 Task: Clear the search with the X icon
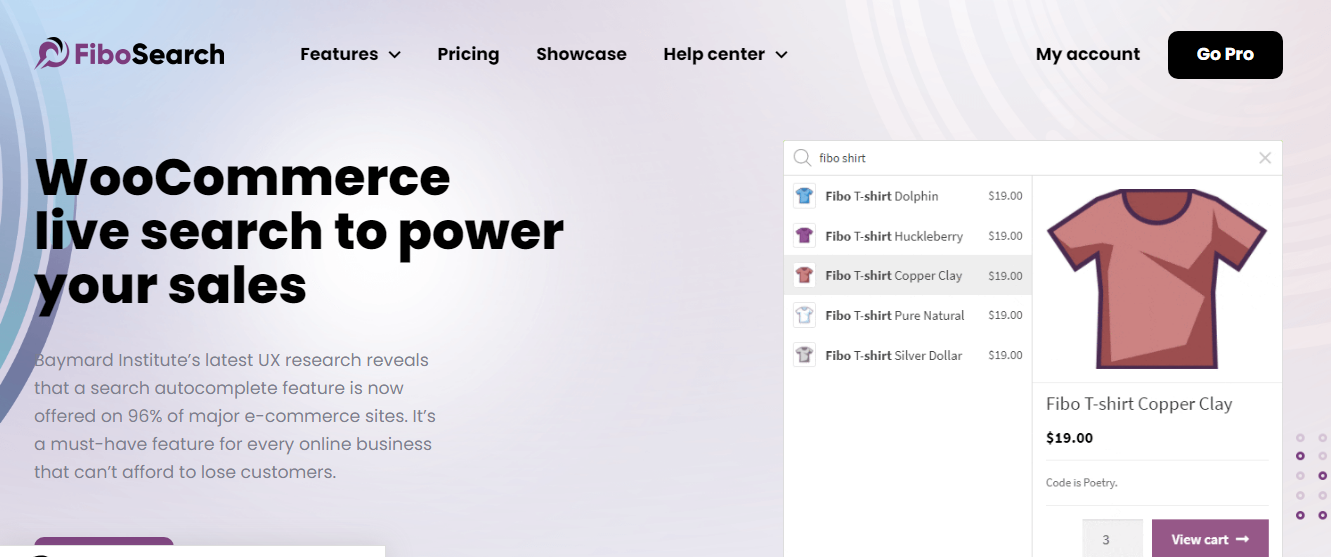[x=1265, y=158]
